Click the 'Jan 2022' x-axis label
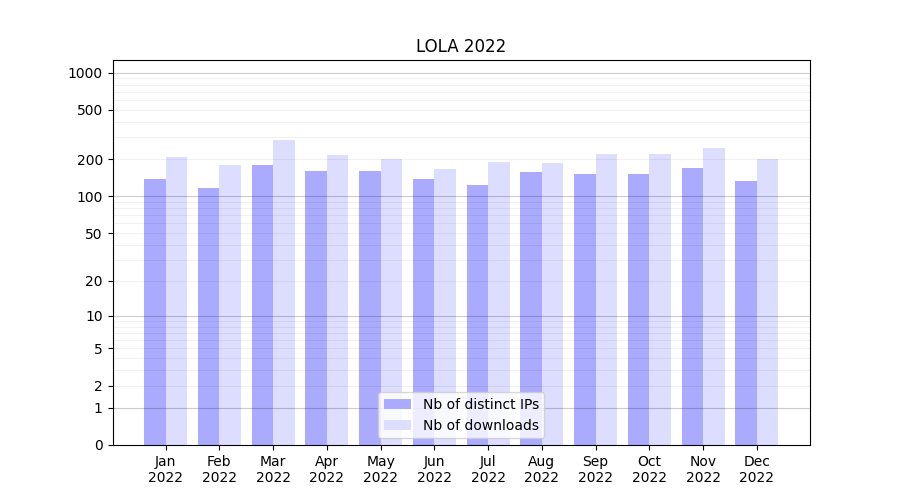This screenshot has width=900, height=500. [166, 469]
